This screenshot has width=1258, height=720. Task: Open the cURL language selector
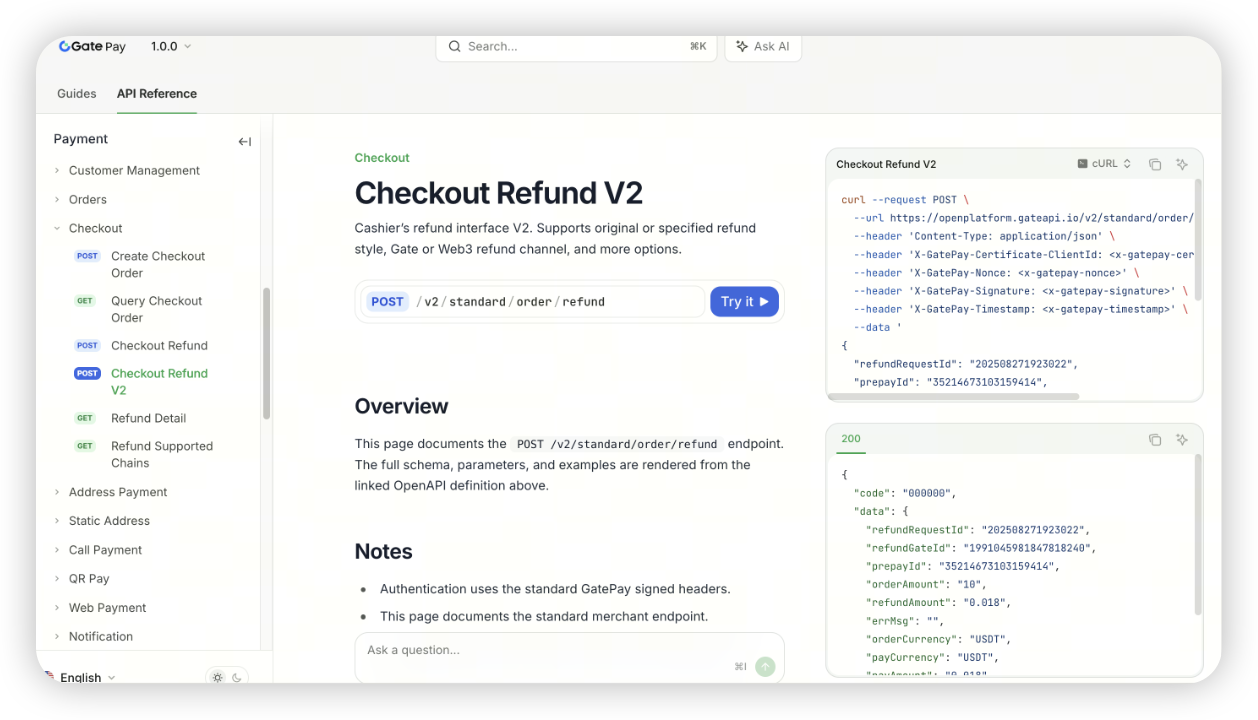coord(1104,164)
